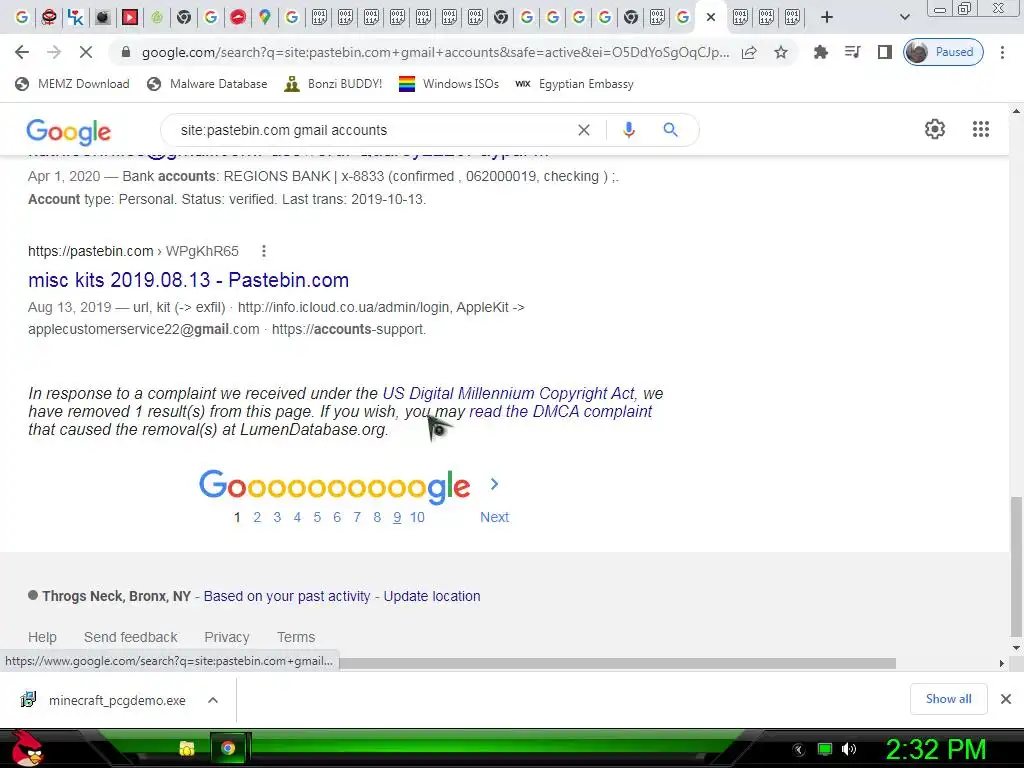The height and width of the screenshot is (768, 1024).
Task: Click the Next results link
Action: coord(494,517)
